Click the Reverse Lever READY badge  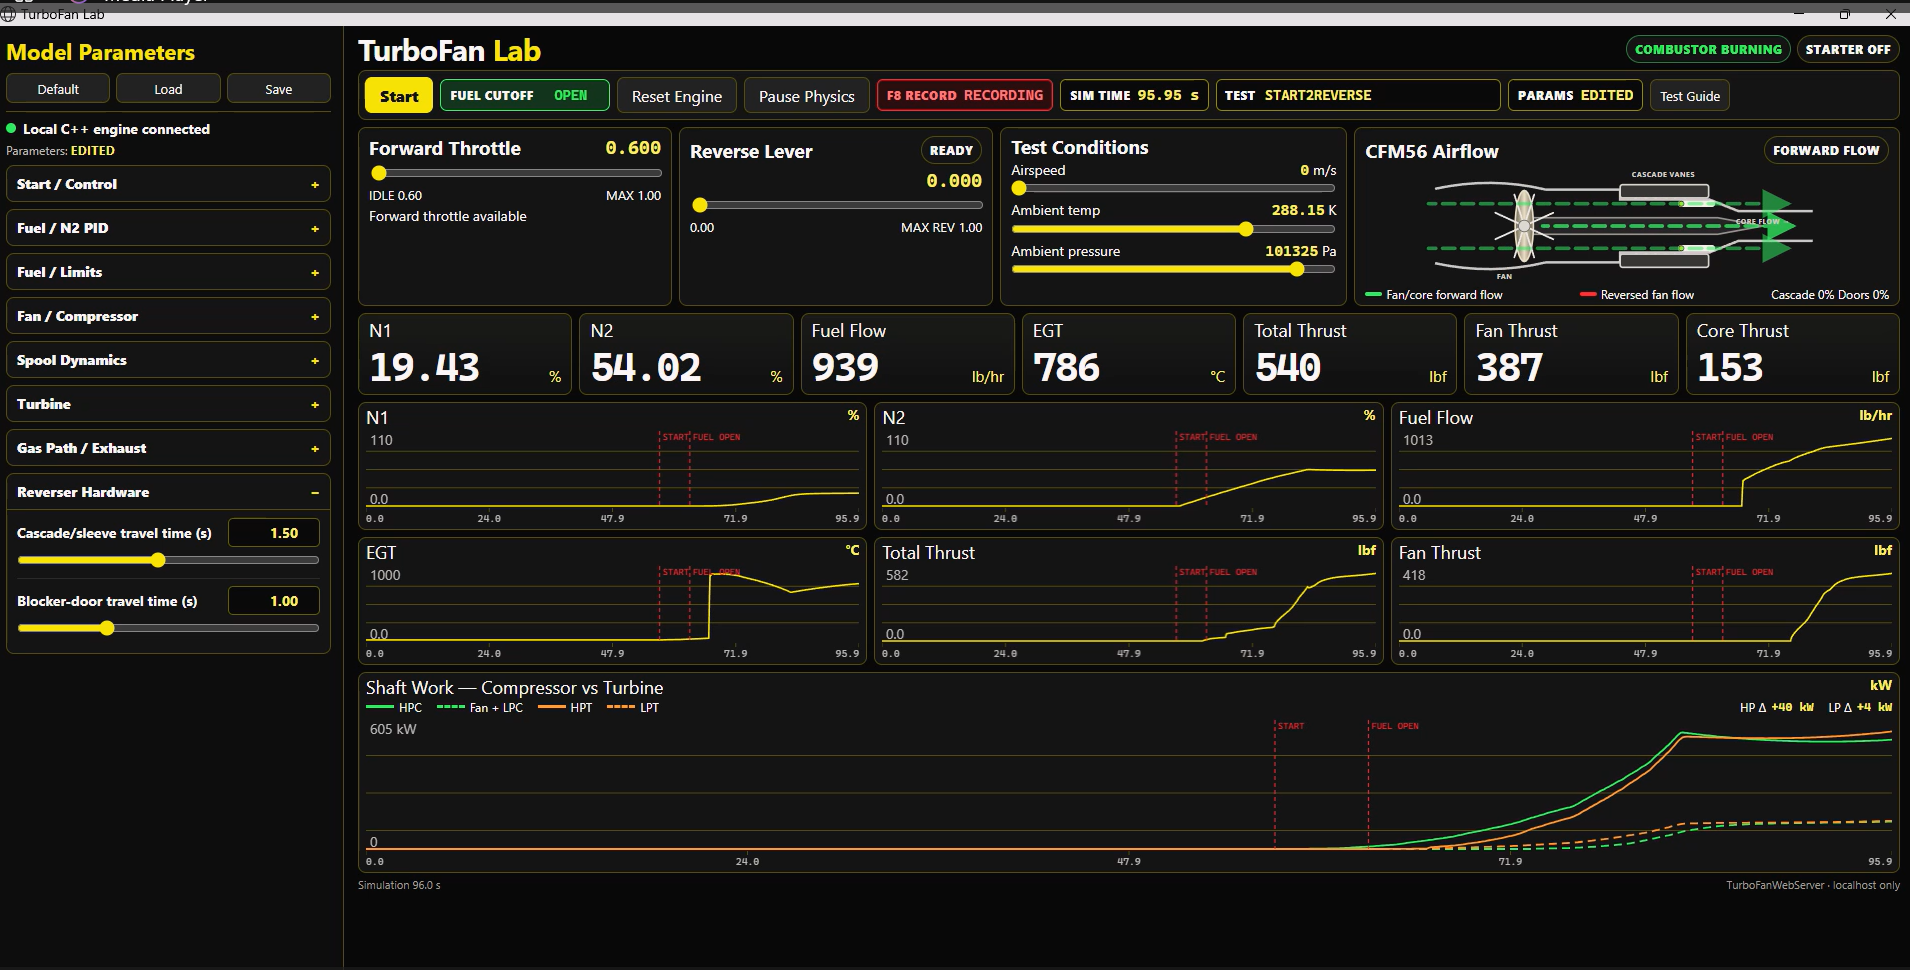point(951,150)
